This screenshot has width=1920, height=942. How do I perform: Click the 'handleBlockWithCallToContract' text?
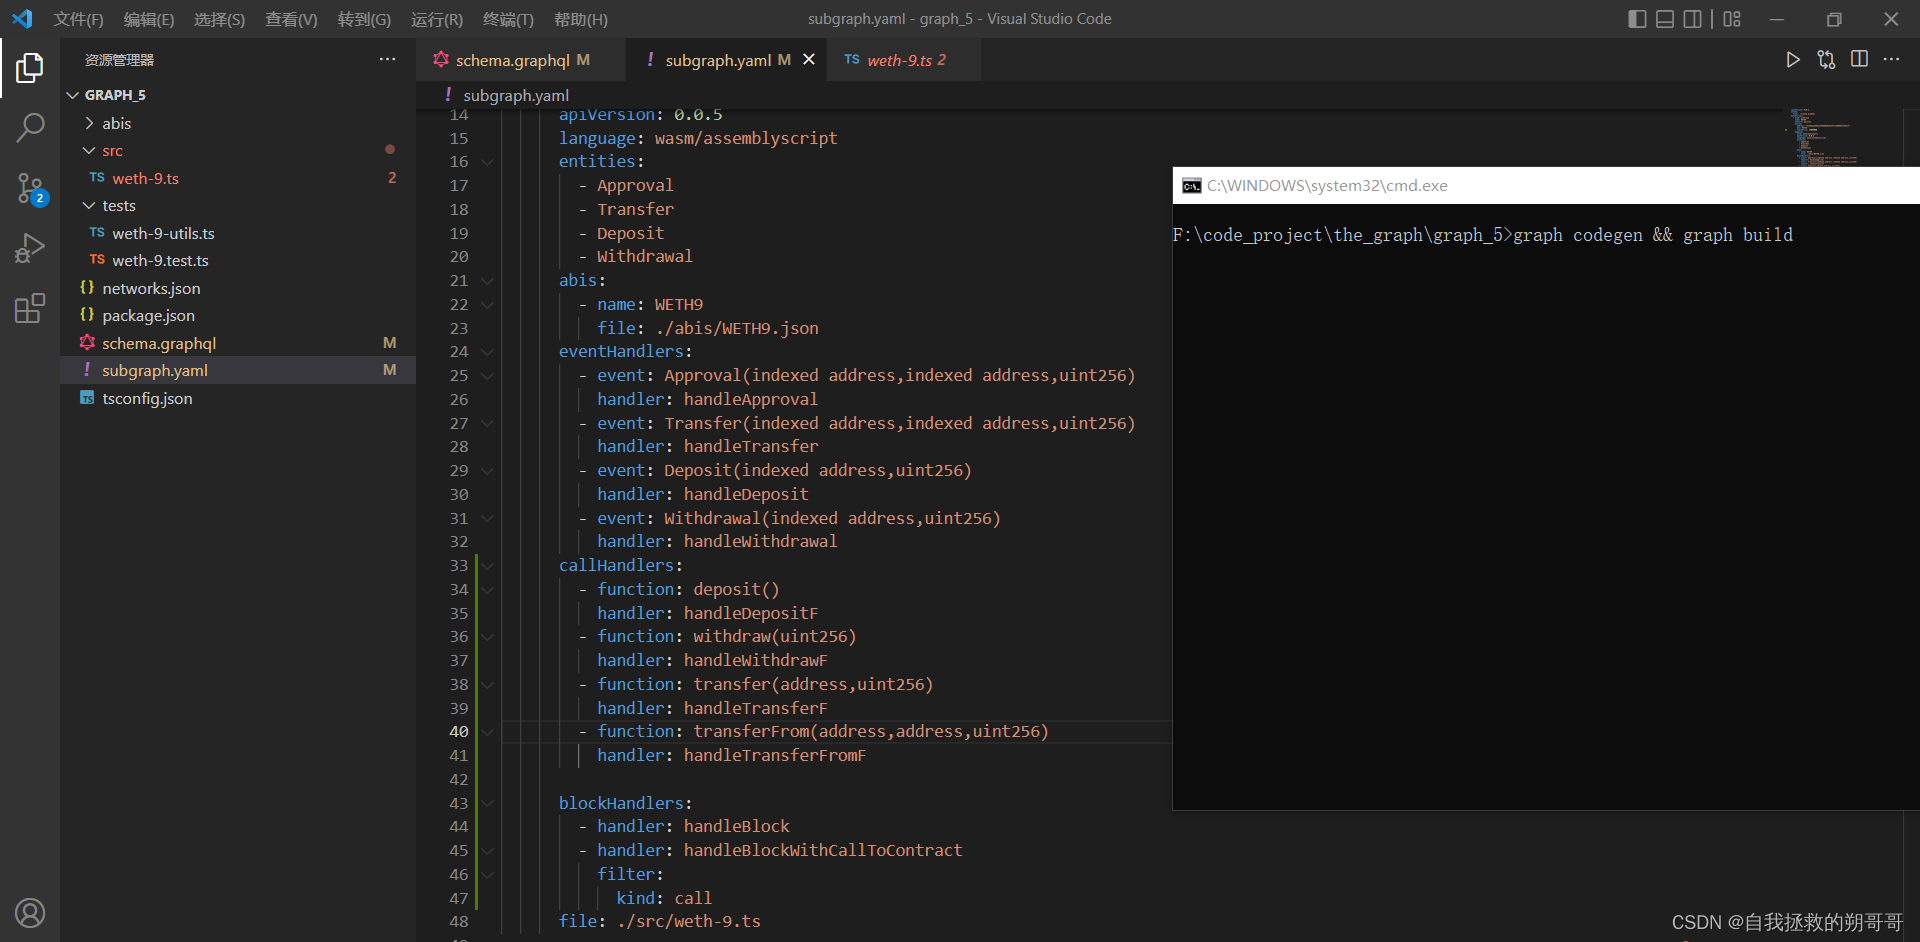pos(823,851)
